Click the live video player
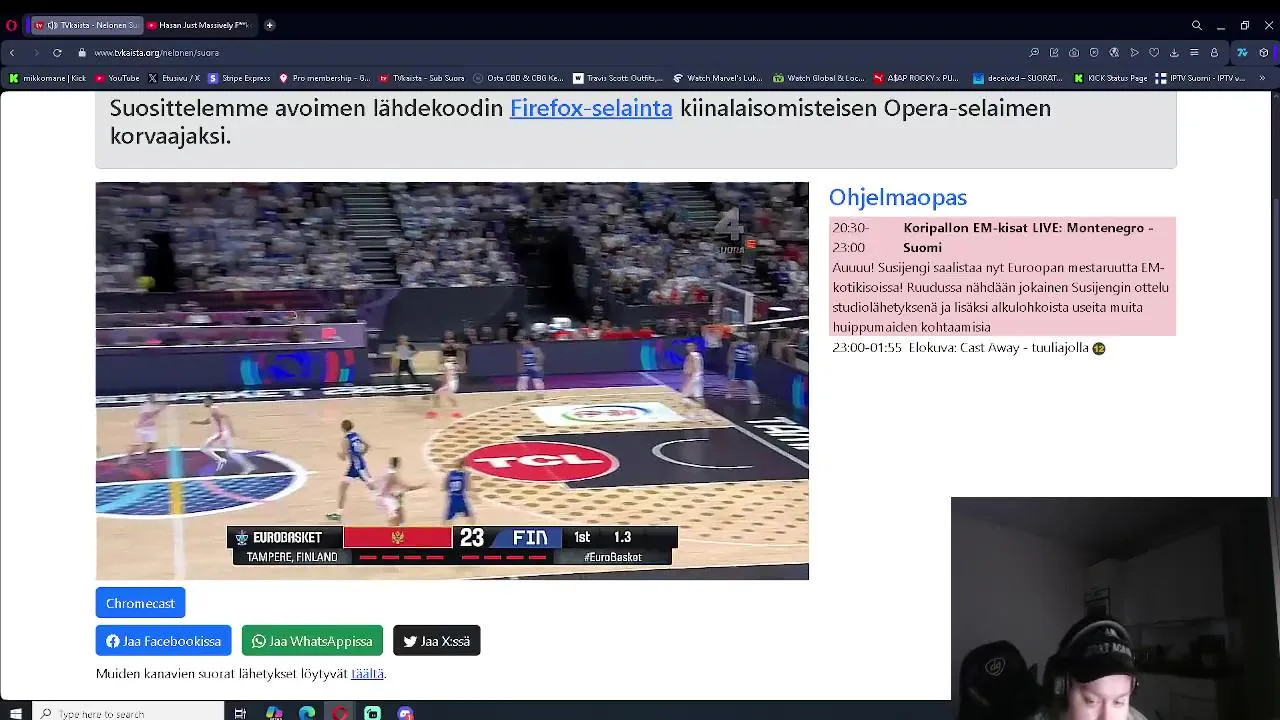The image size is (1280, 720). coord(452,381)
